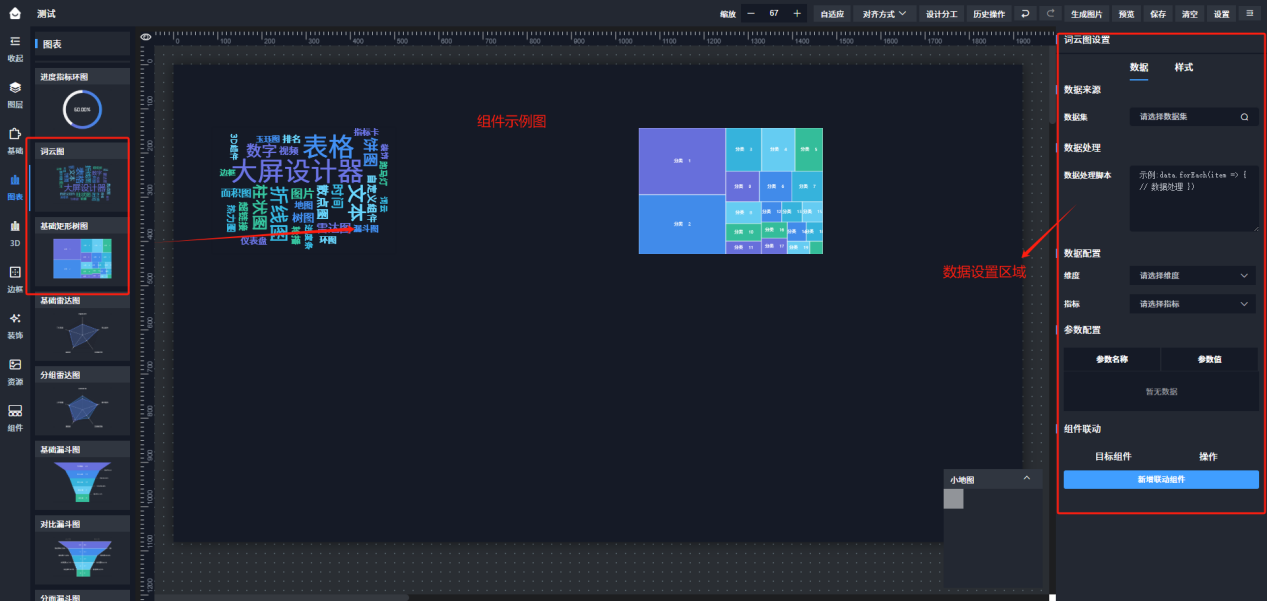Image resolution: width=1267 pixels, height=601 pixels.
Task: Save the design with 保存
Action: click(x=1158, y=14)
